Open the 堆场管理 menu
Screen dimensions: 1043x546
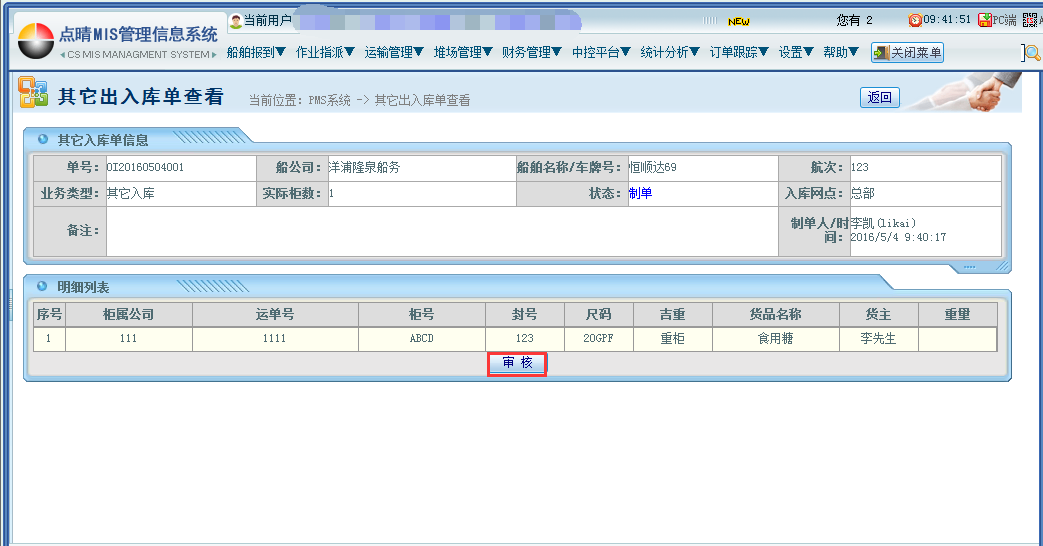coord(463,53)
